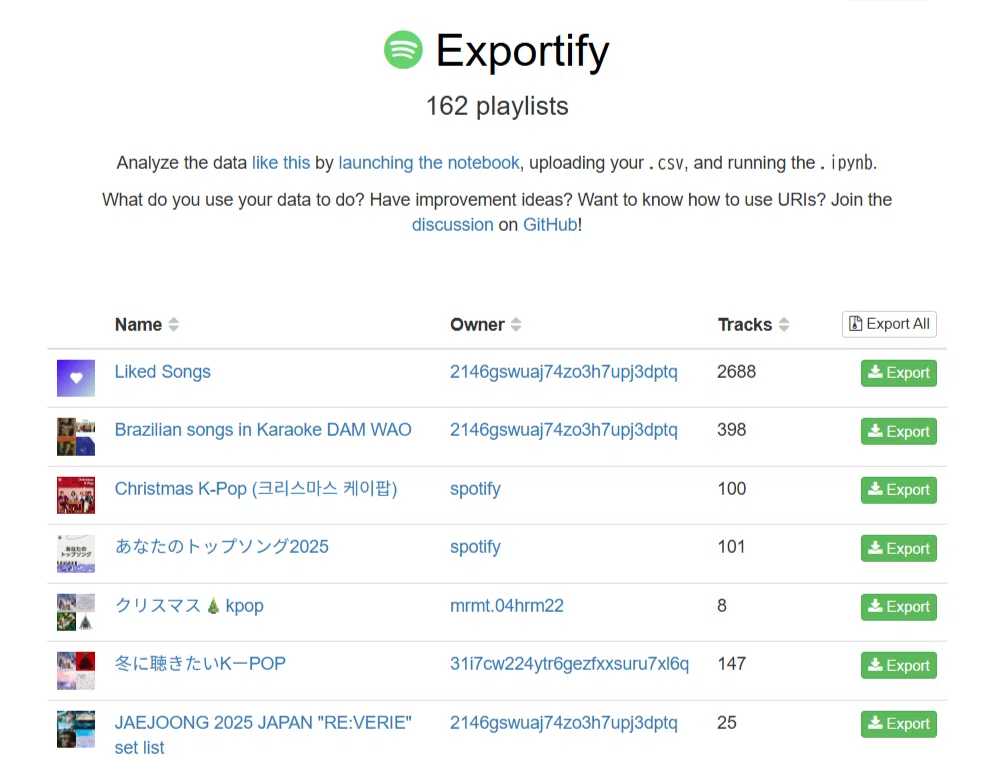Click あなたのトップソング2025 cover thumbnail
This screenshot has width=1002, height=757.
pyautogui.click(x=75, y=554)
